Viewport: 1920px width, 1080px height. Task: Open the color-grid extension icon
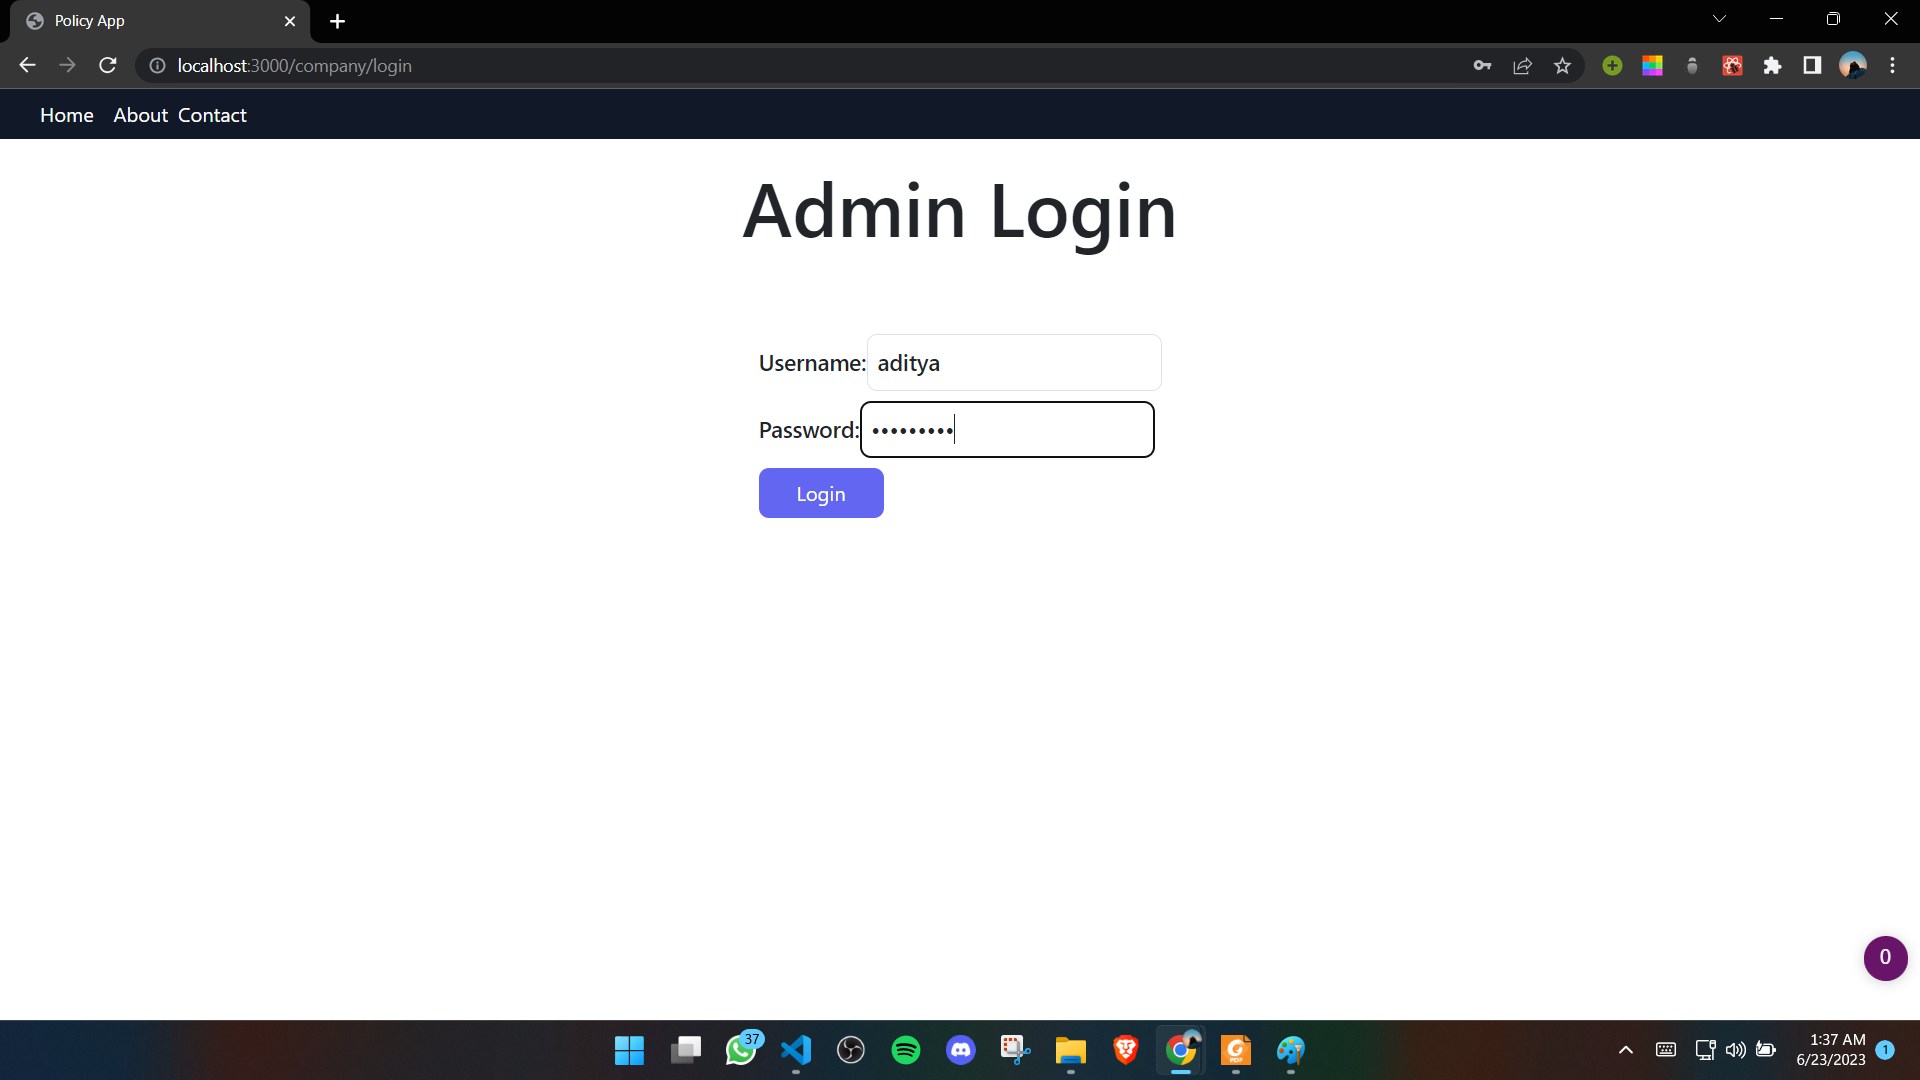point(1652,65)
